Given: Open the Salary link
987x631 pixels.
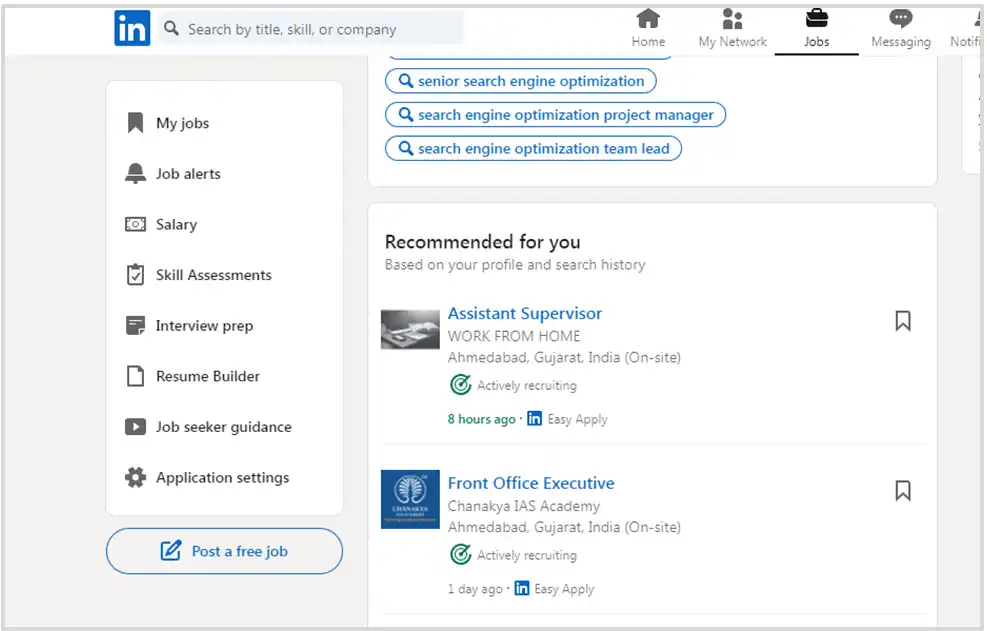Looking at the screenshot, I should pyautogui.click(x=176, y=225).
